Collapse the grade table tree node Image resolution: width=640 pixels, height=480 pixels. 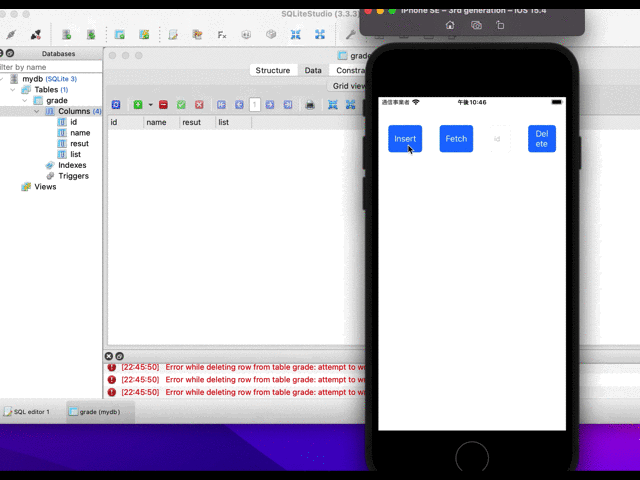tap(25, 100)
